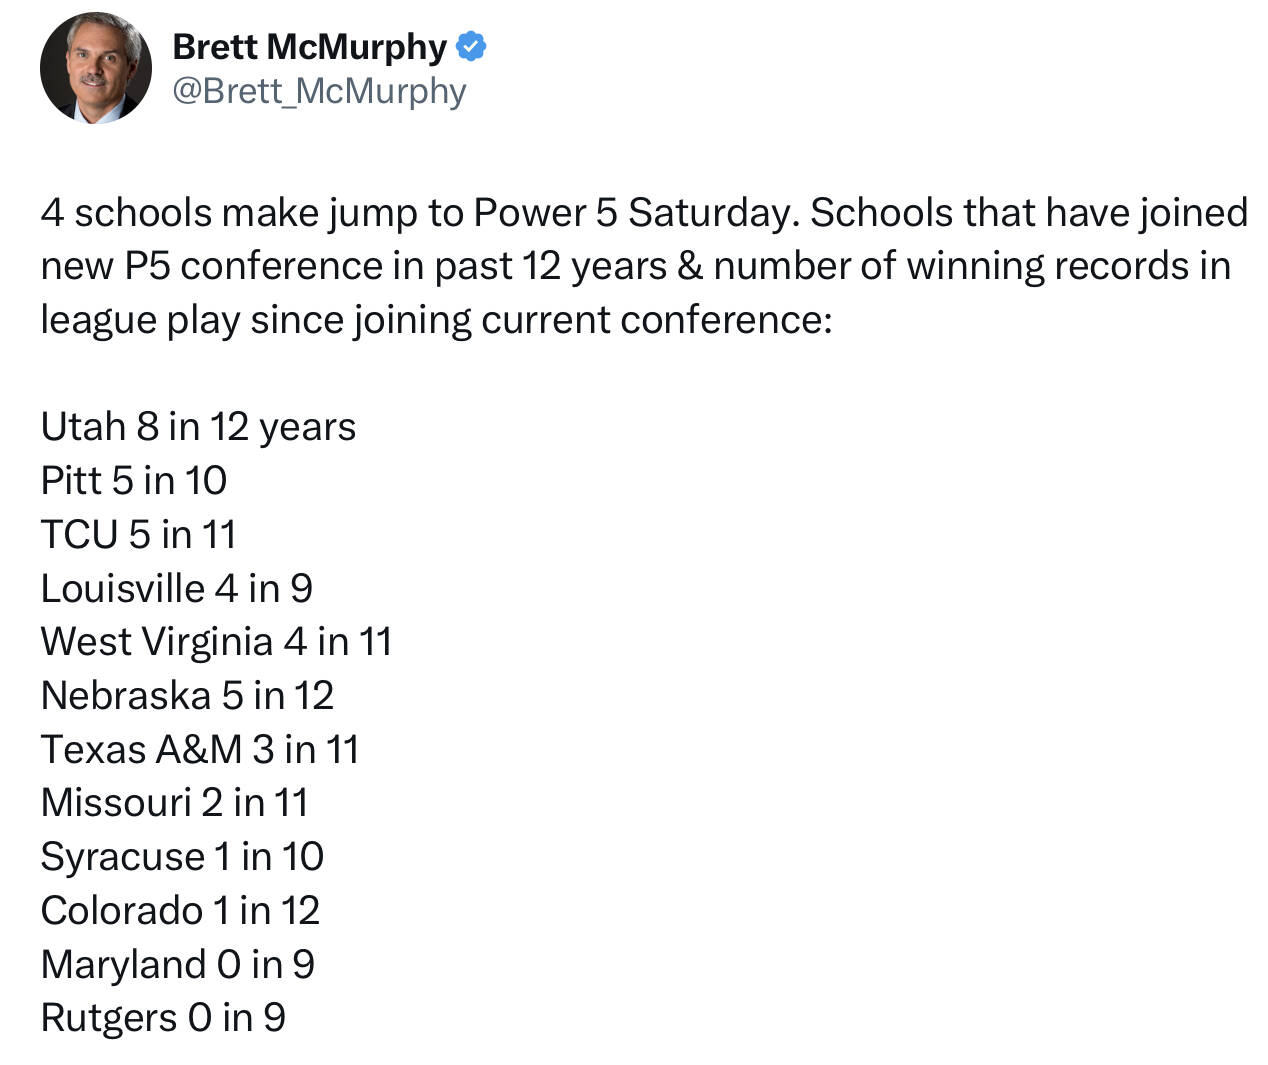Click the 'Utah 8 in 12 years' line
Image resolution: width=1268 pixels, height=1065 pixels.
(x=198, y=427)
